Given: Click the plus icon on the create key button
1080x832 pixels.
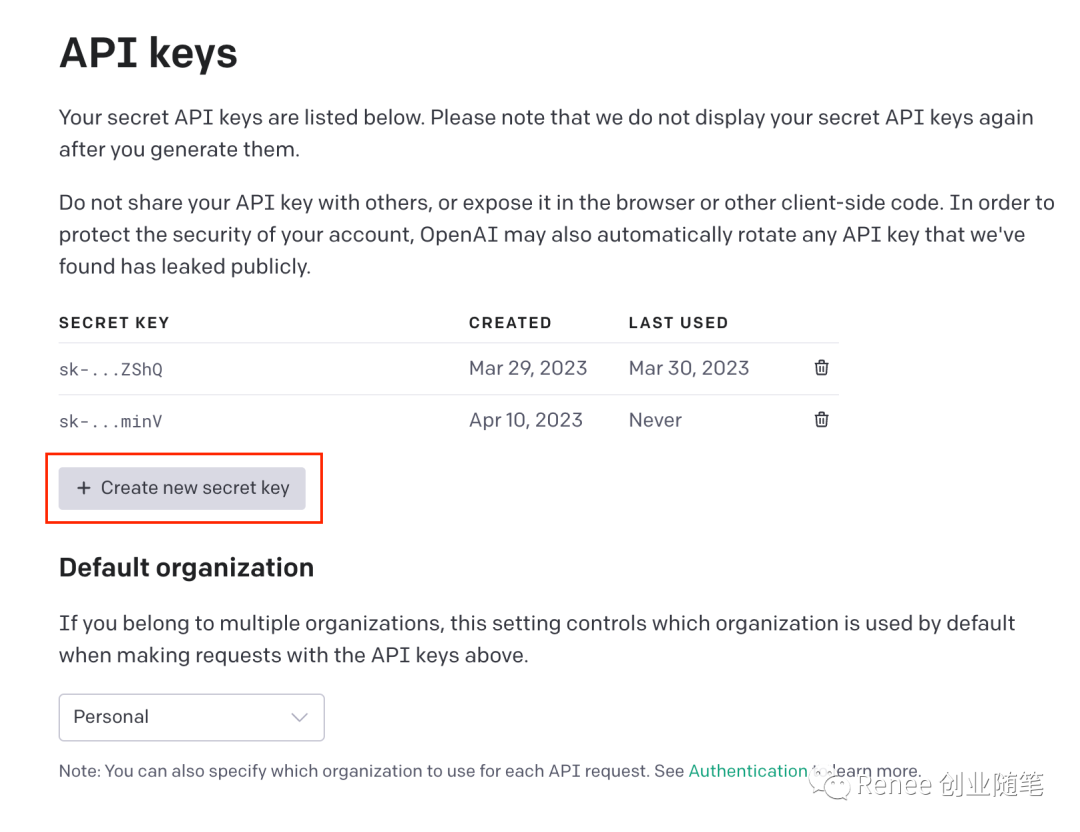Looking at the screenshot, I should (83, 488).
